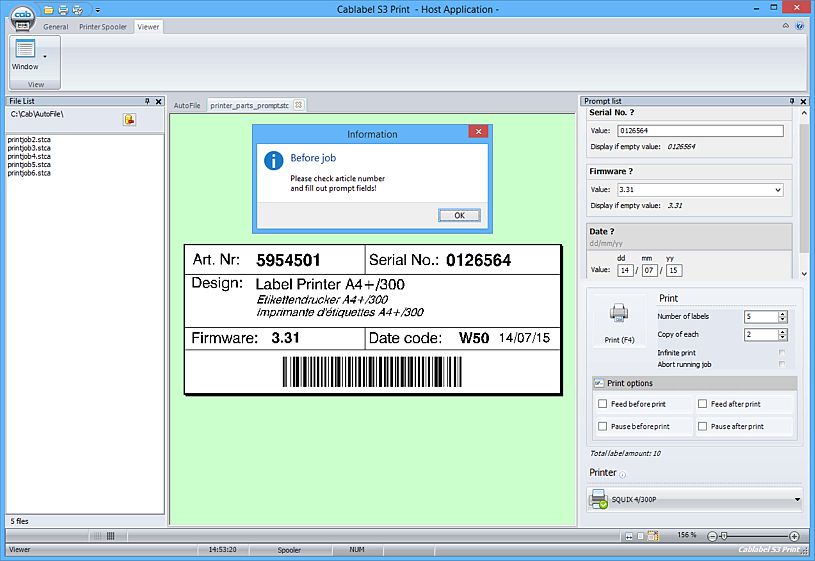
Task: Open the quick access toolbar customize arrow
Action: [98, 10]
